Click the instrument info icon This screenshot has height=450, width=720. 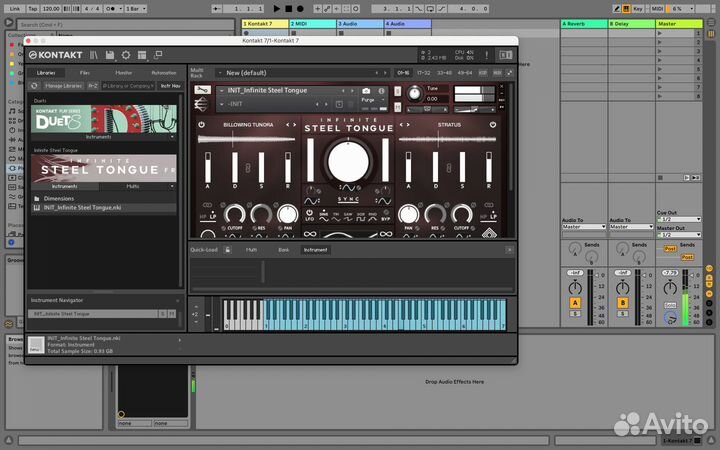click(381, 91)
